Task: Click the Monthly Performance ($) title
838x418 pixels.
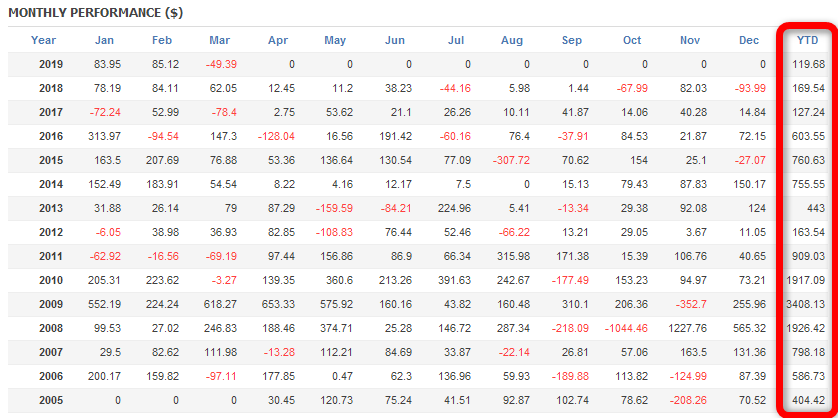Action: click(x=88, y=11)
